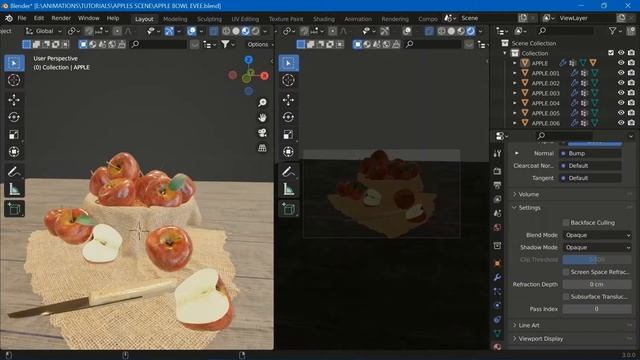Hide APPLE object in viewport
The height and width of the screenshot is (360, 640).
621,63
